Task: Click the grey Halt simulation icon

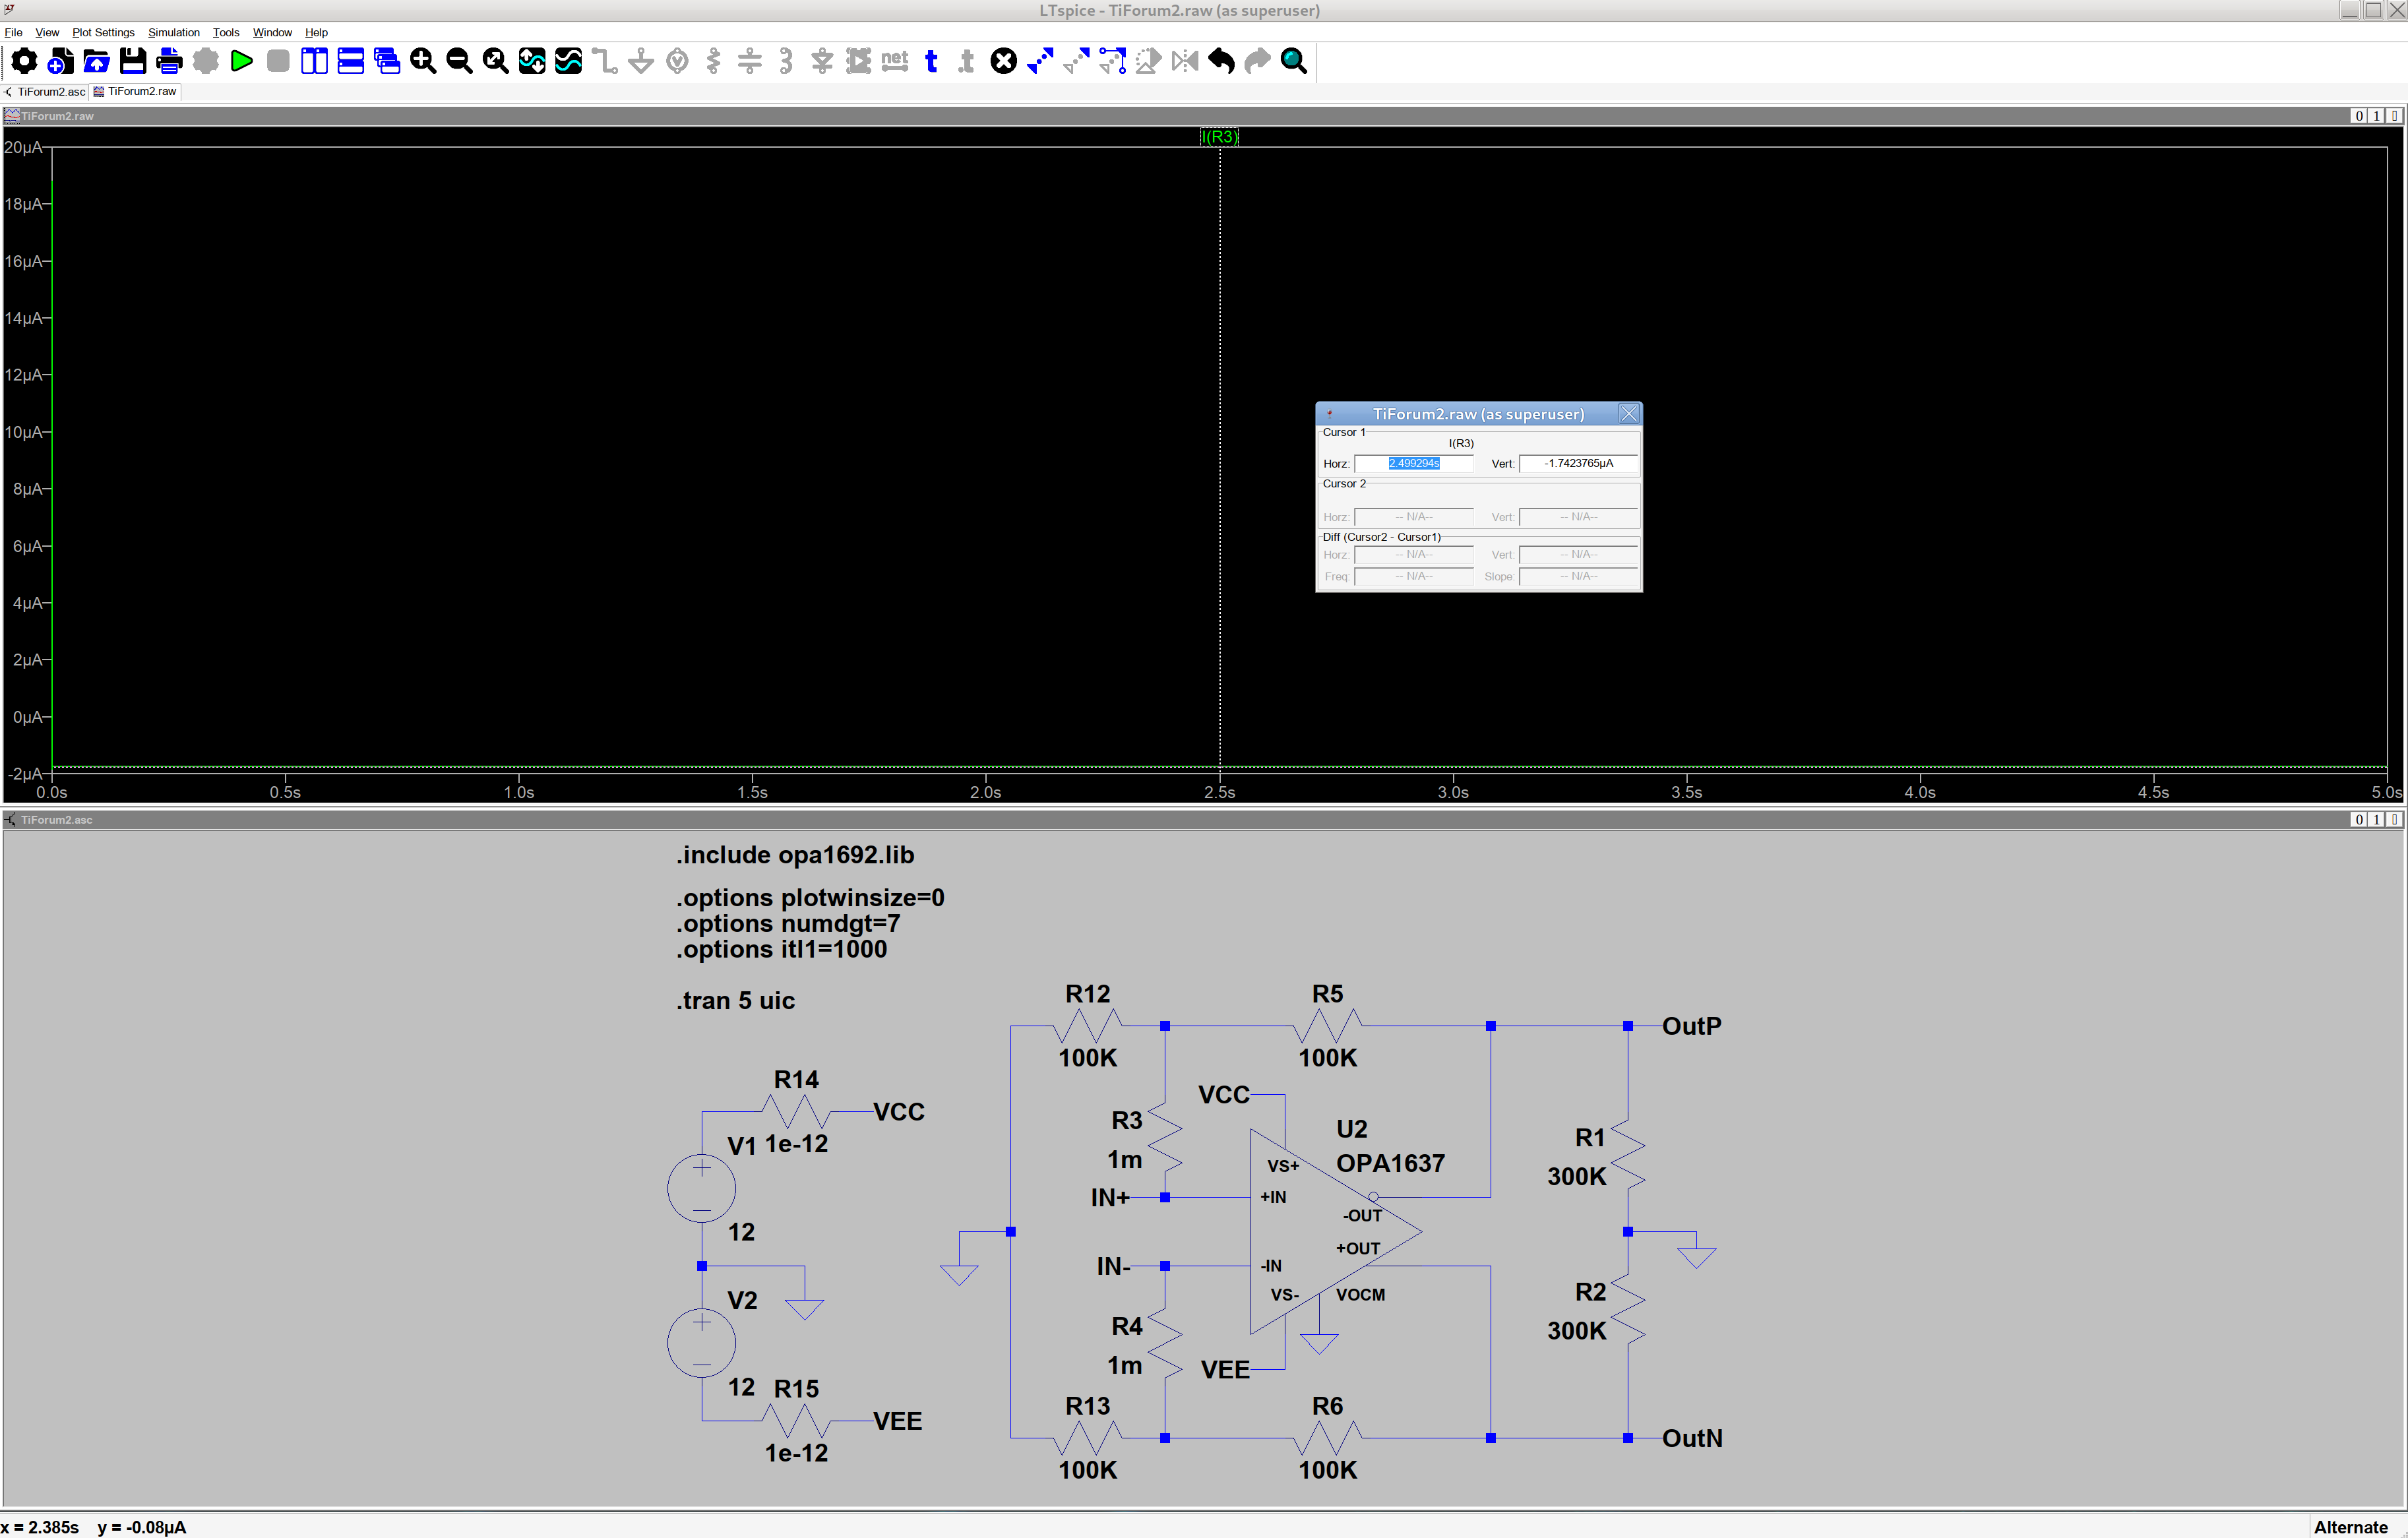Action: pyautogui.click(x=278, y=61)
